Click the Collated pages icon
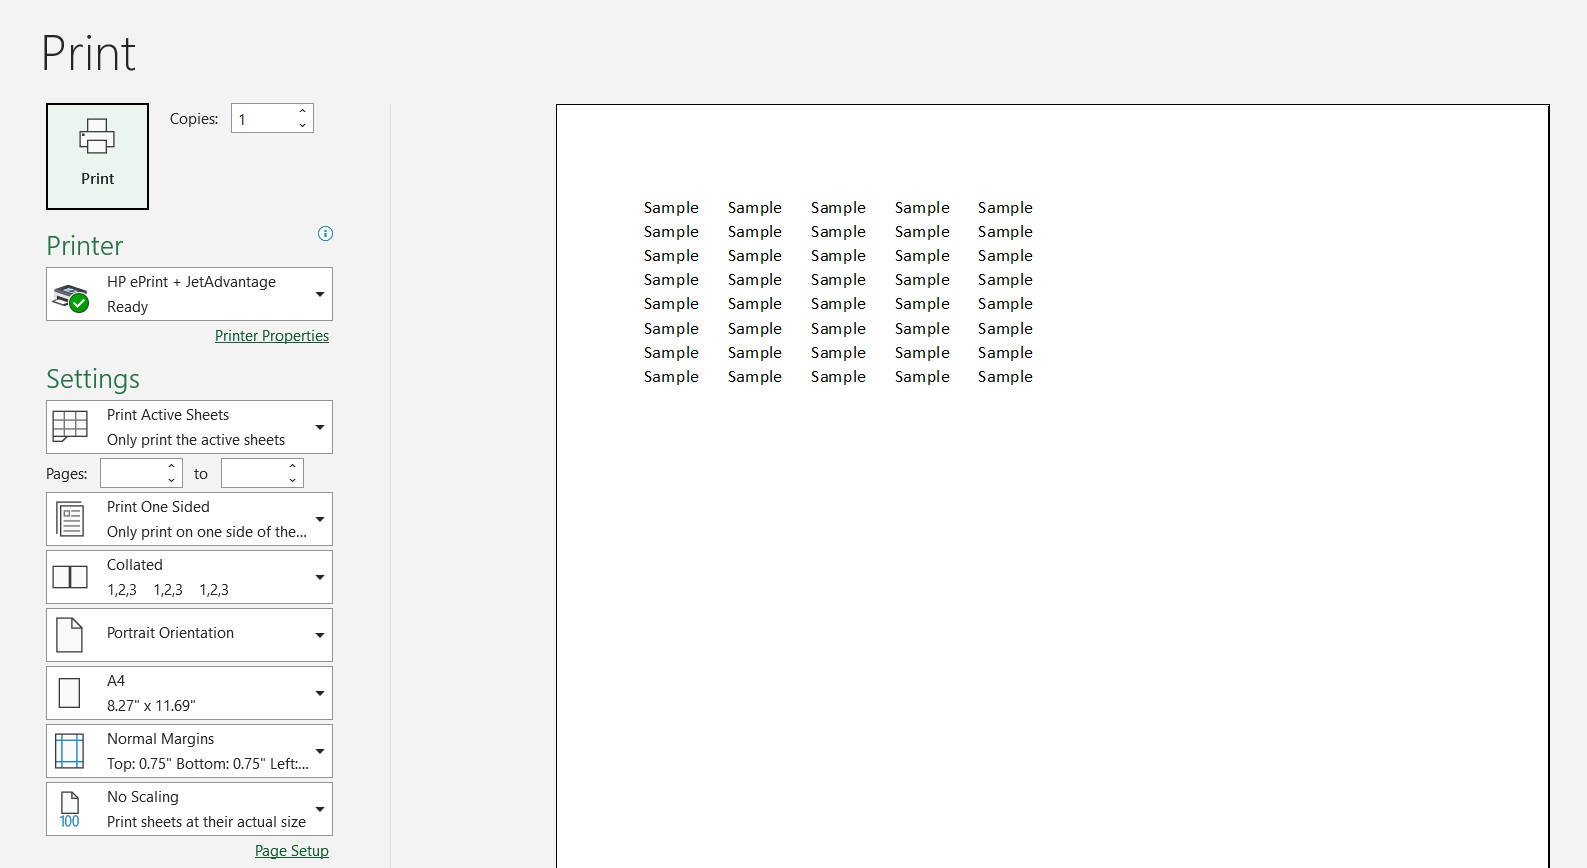 tap(70, 577)
